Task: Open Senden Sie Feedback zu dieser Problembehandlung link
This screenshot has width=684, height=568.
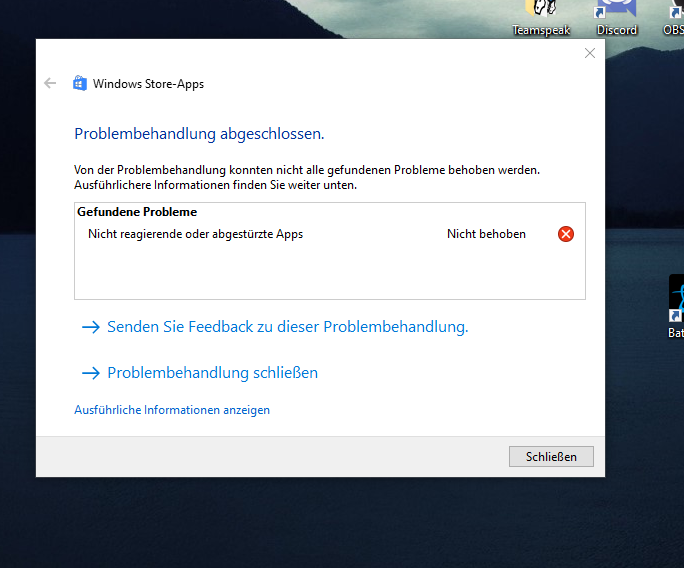Action: [x=275, y=327]
